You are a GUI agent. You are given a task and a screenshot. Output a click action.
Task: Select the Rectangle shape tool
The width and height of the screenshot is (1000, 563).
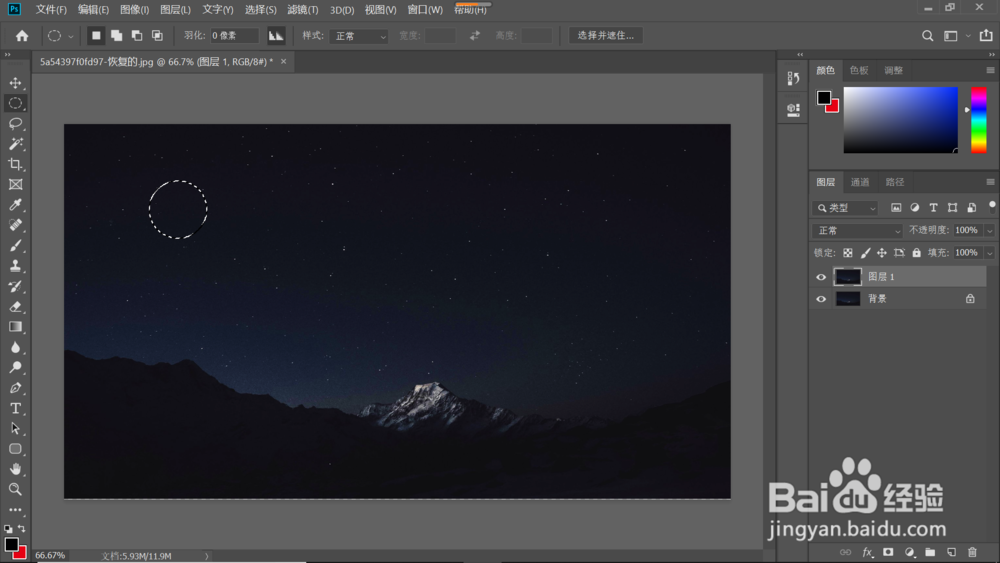tap(15, 449)
